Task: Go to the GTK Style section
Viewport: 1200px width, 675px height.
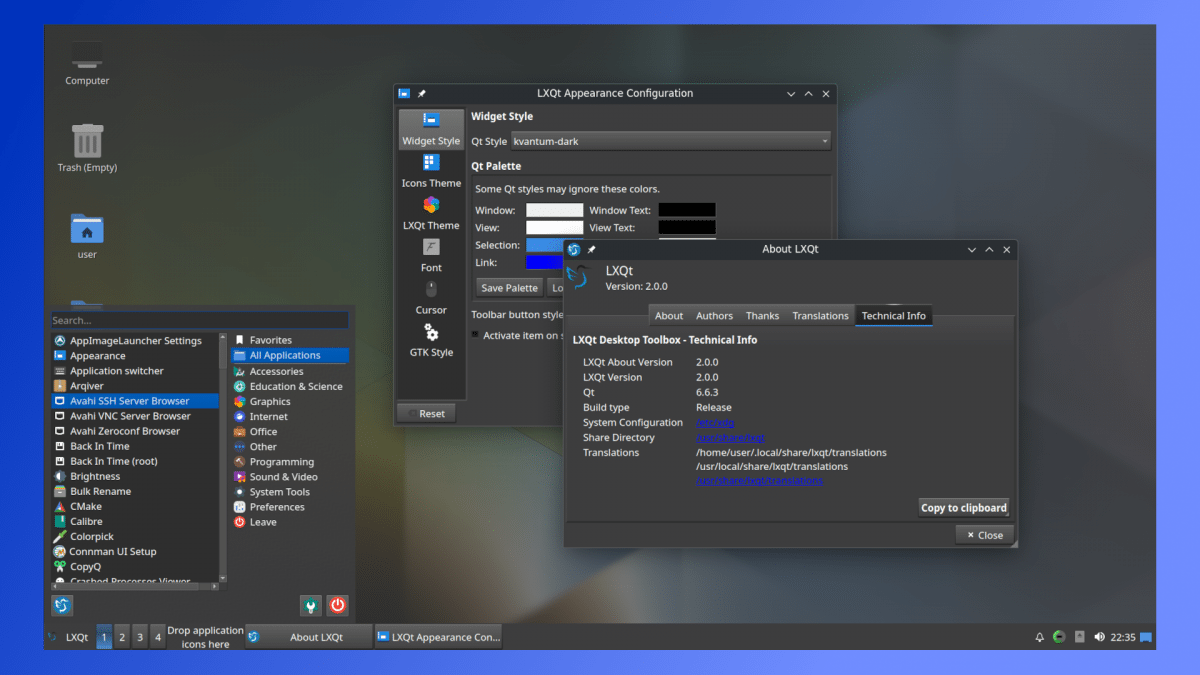Action: pos(431,340)
